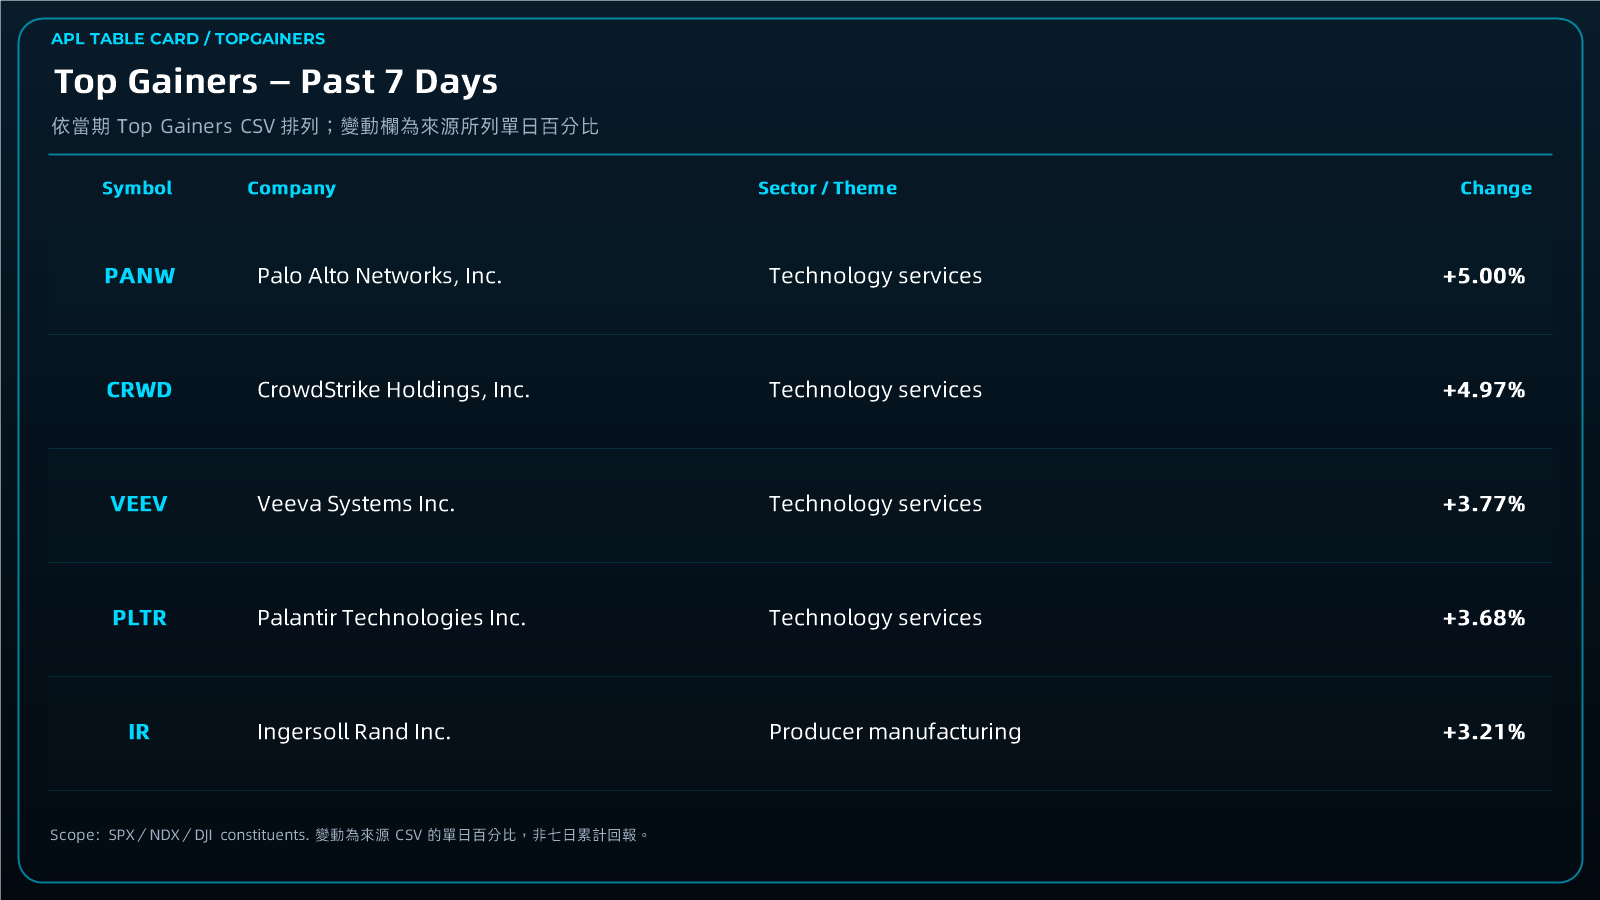The width and height of the screenshot is (1600, 900).
Task: Click the APL TABLE CARD / TOPGAINERS breadcrumb
Action: (188, 39)
